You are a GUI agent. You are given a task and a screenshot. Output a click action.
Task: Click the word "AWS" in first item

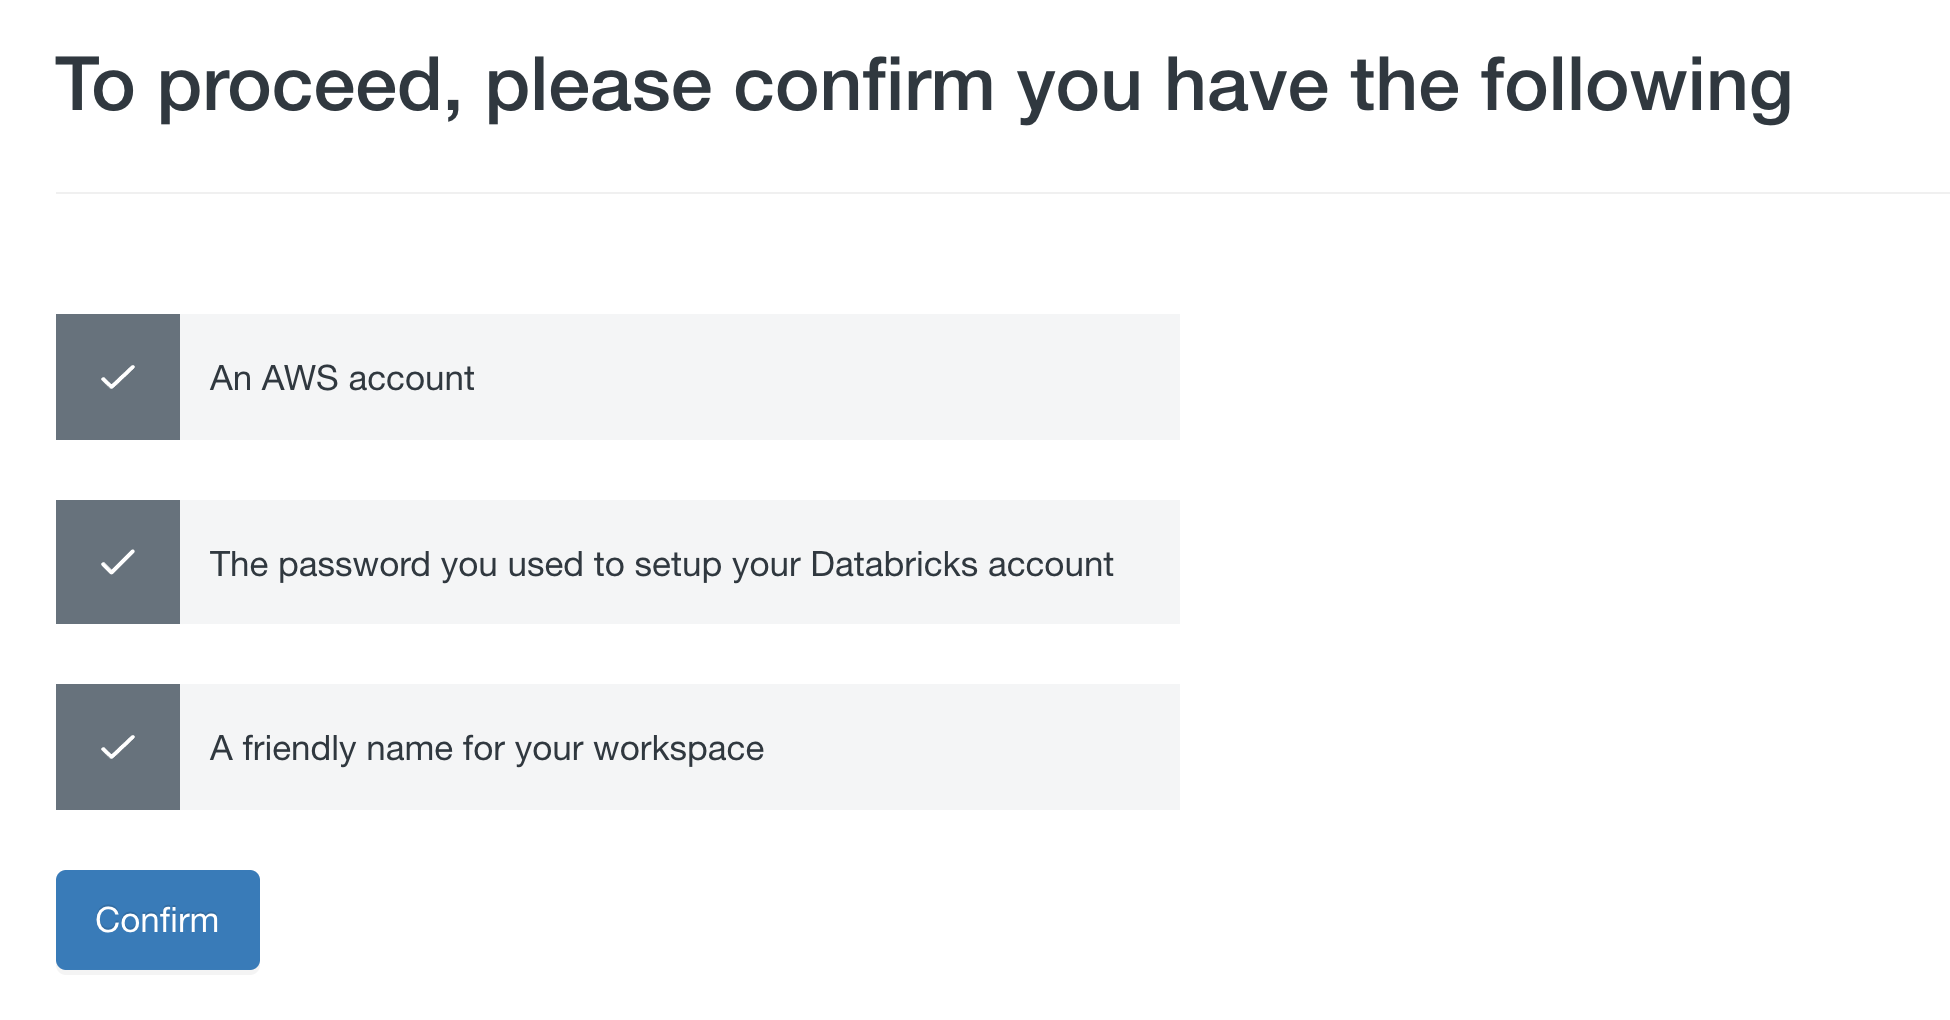click(x=300, y=379)
